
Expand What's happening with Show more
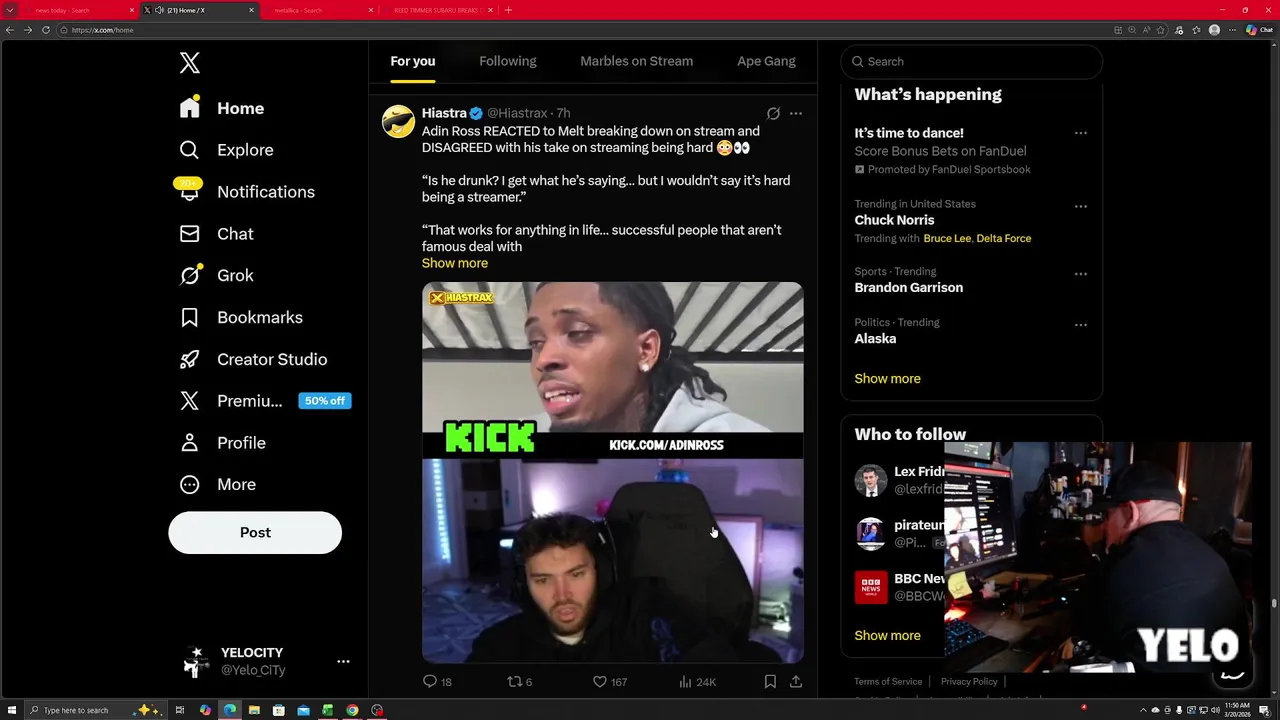888,379
